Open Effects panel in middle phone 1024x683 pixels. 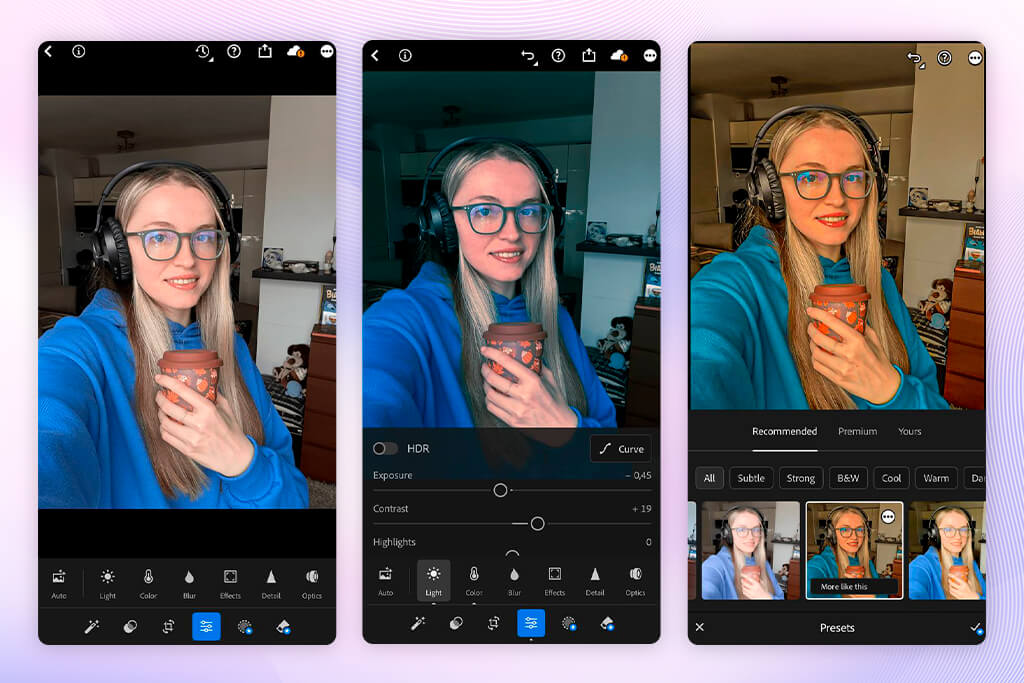[x=554, y=580]
